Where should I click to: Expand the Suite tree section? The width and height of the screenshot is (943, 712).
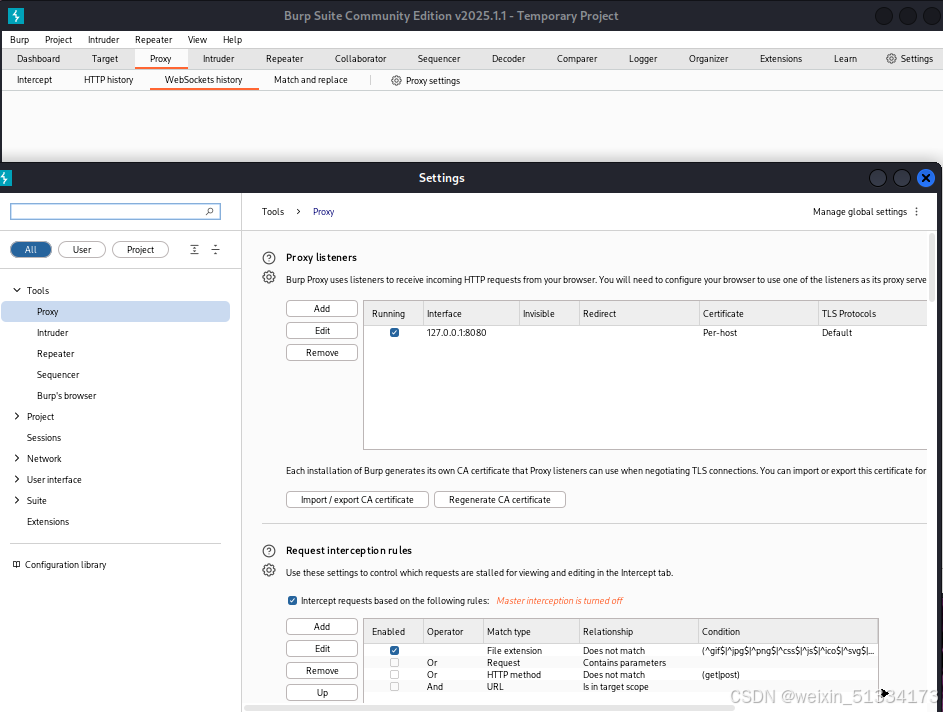[17, 501]
